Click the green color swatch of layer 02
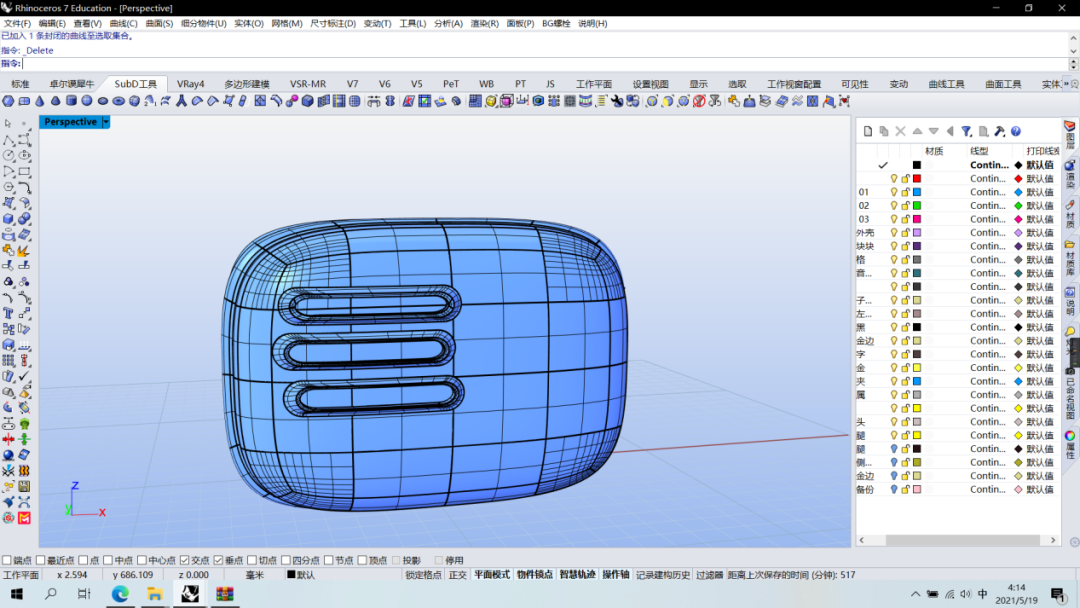1080x608 pixels. (916, 205)
